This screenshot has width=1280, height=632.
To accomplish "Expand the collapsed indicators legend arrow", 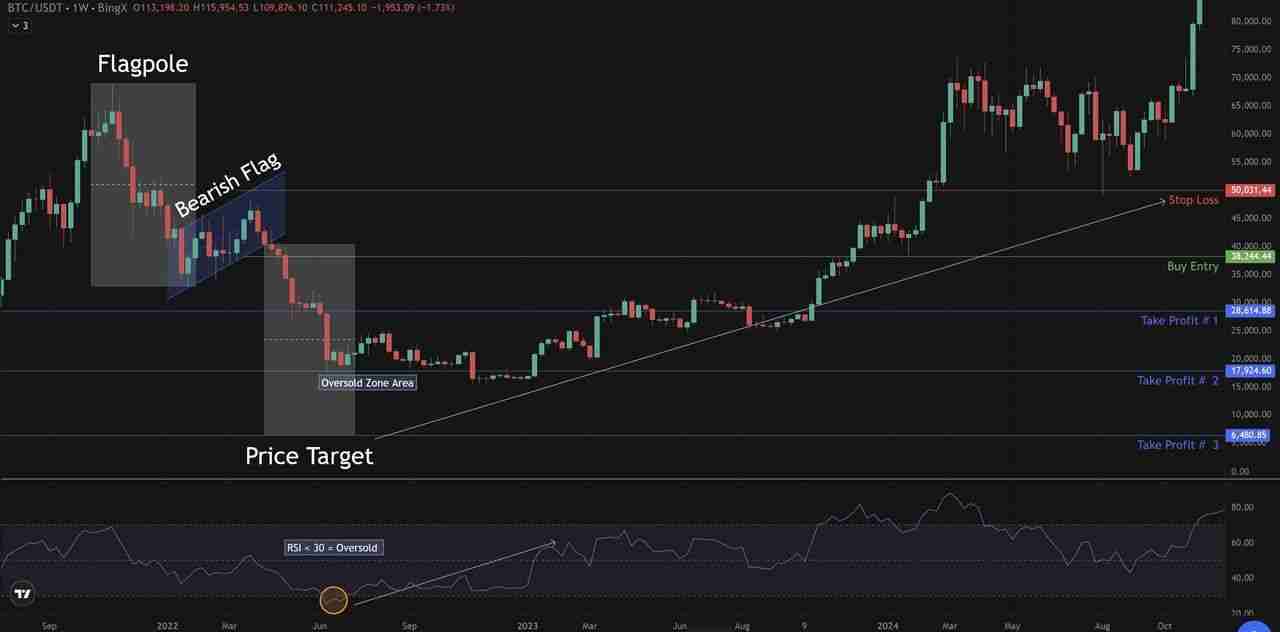I will tap(16, 25).
